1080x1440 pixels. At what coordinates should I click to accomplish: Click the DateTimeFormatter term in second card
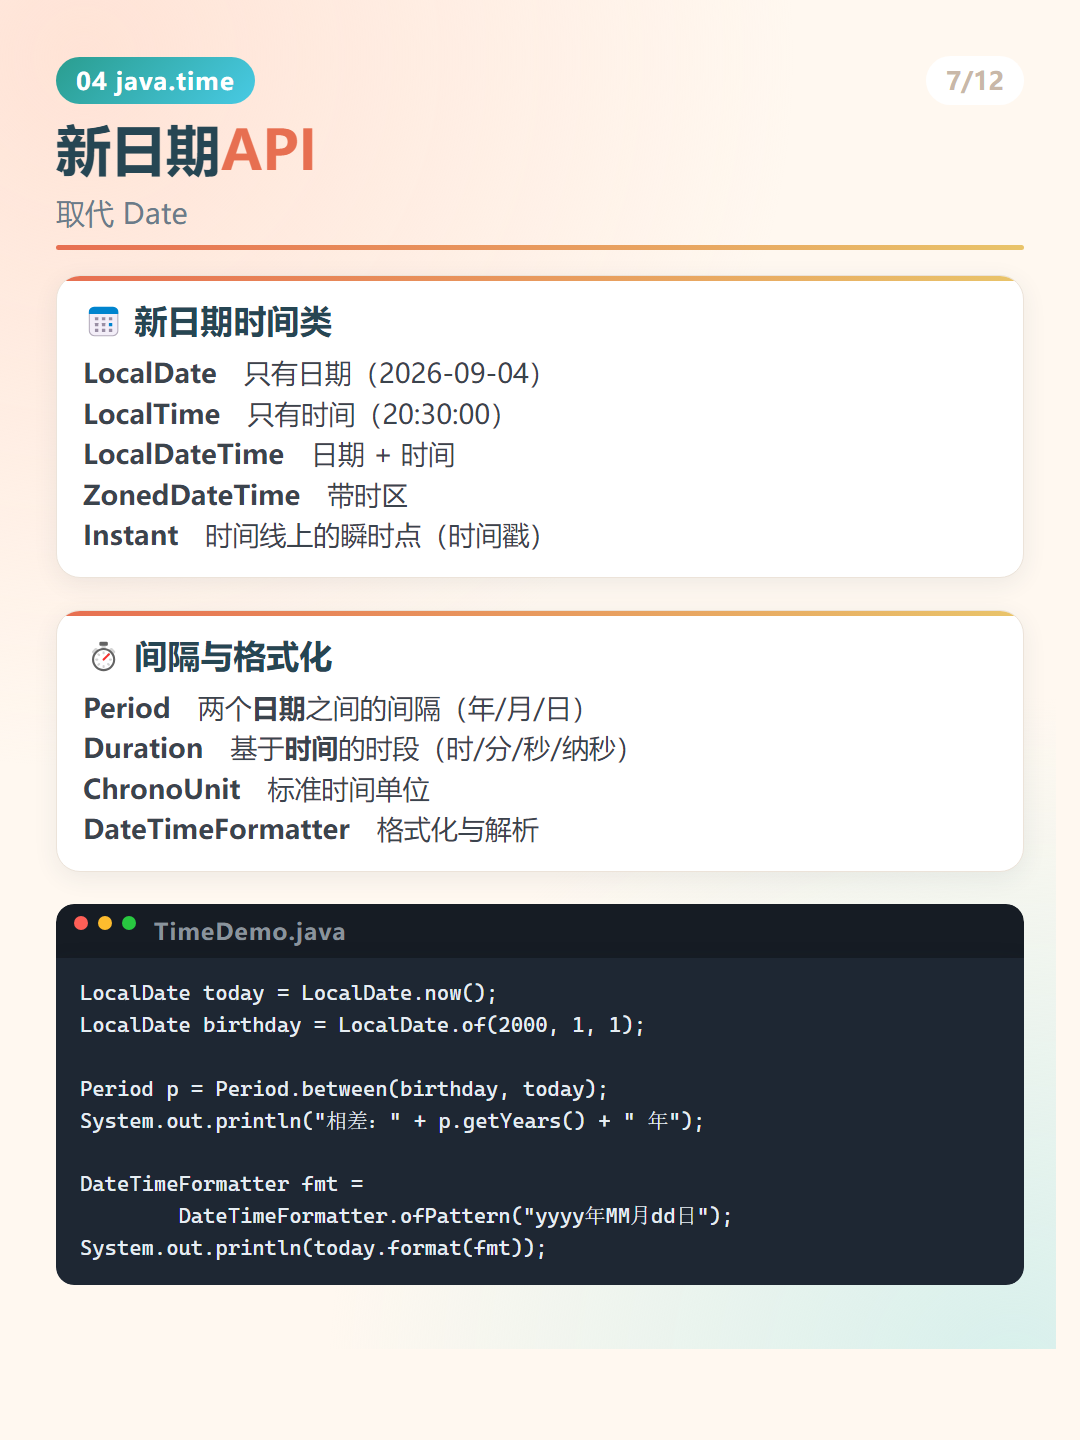pyautogui.click(x=217, y=830)
